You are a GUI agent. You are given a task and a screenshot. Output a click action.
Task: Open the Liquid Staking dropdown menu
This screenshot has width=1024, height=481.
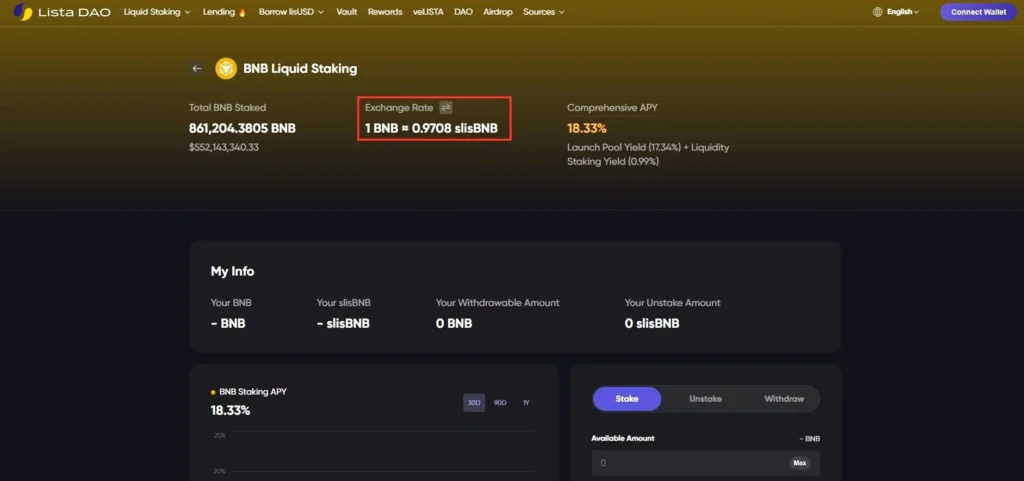coord(157,12)
